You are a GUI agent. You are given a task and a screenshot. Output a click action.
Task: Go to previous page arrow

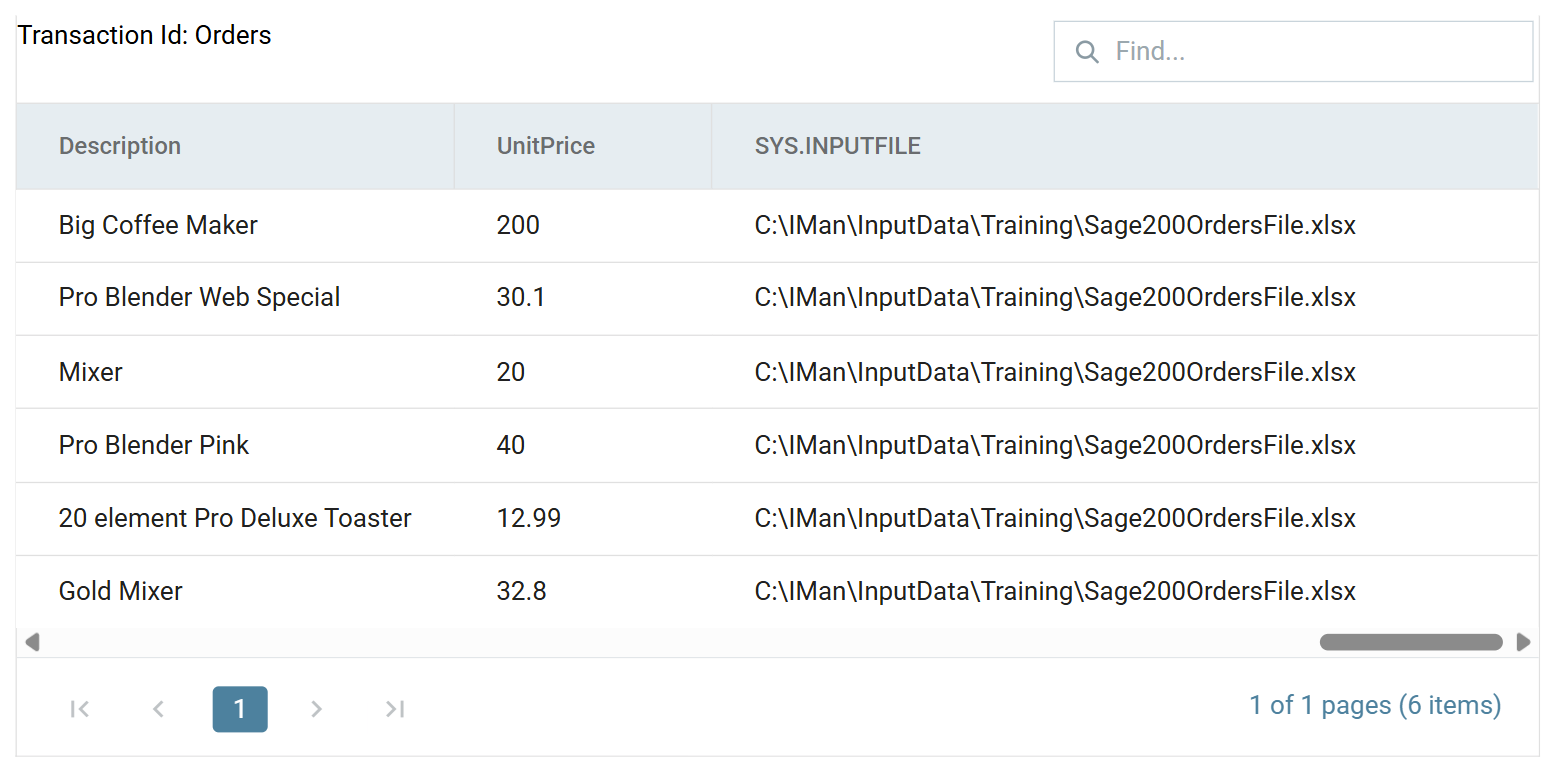(x=158, y=709)
